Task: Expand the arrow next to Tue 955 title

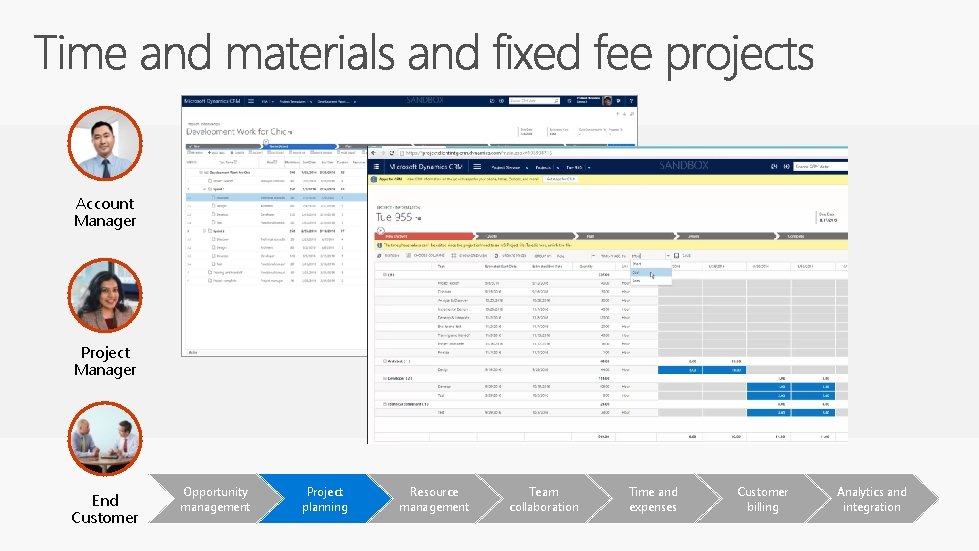Action: coord(419,218)
